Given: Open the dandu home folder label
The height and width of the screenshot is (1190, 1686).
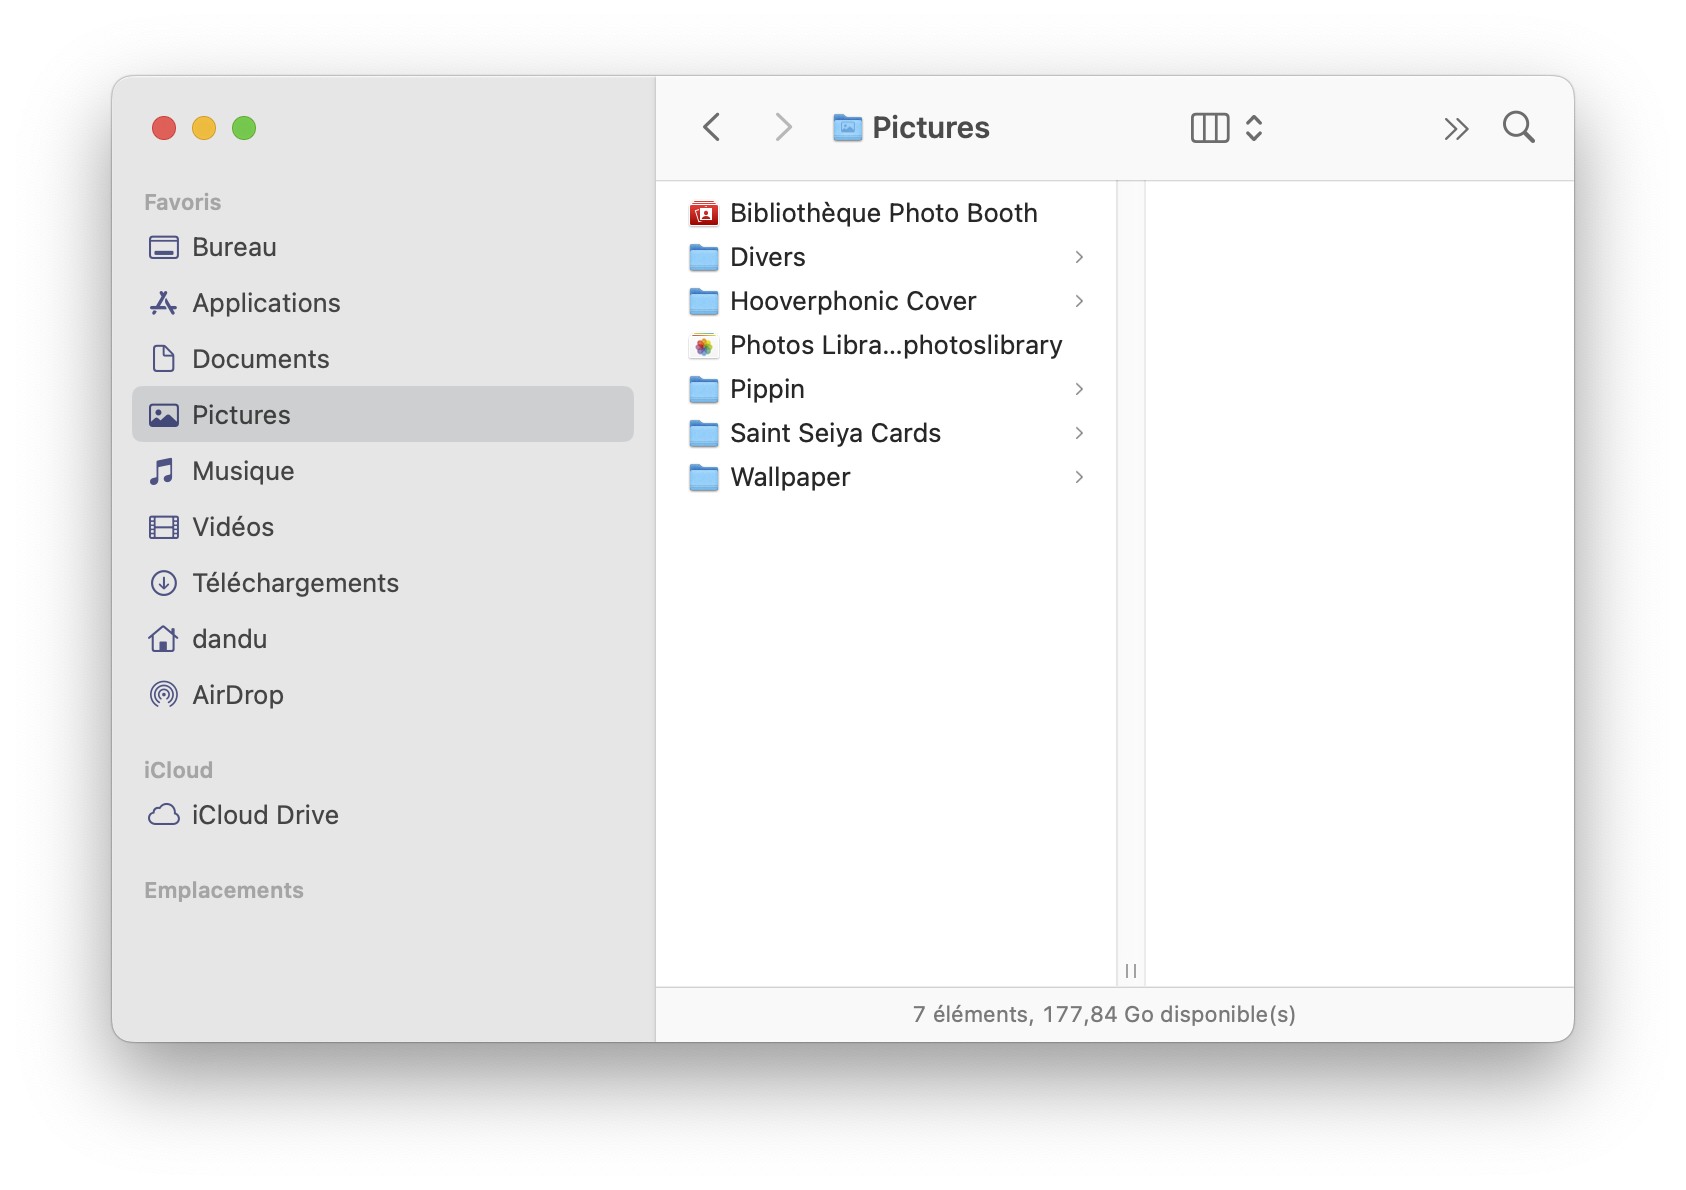Looking at the screenshot, I should point(229,639).
